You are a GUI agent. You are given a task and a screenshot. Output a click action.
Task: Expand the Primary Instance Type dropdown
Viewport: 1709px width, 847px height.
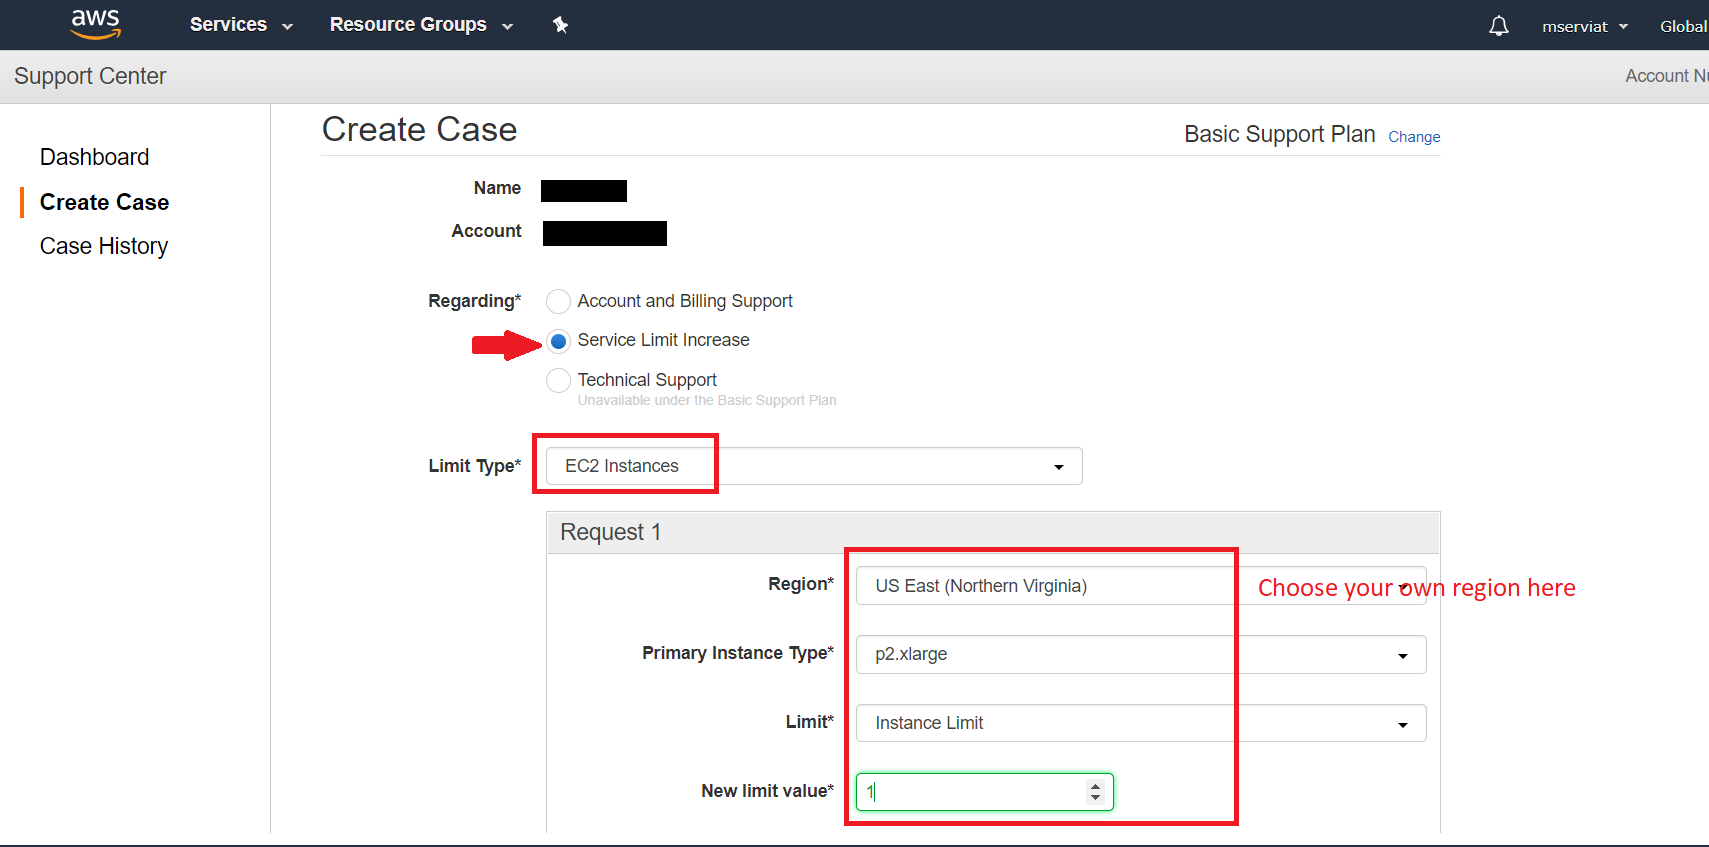click(x=1140, y=655)
